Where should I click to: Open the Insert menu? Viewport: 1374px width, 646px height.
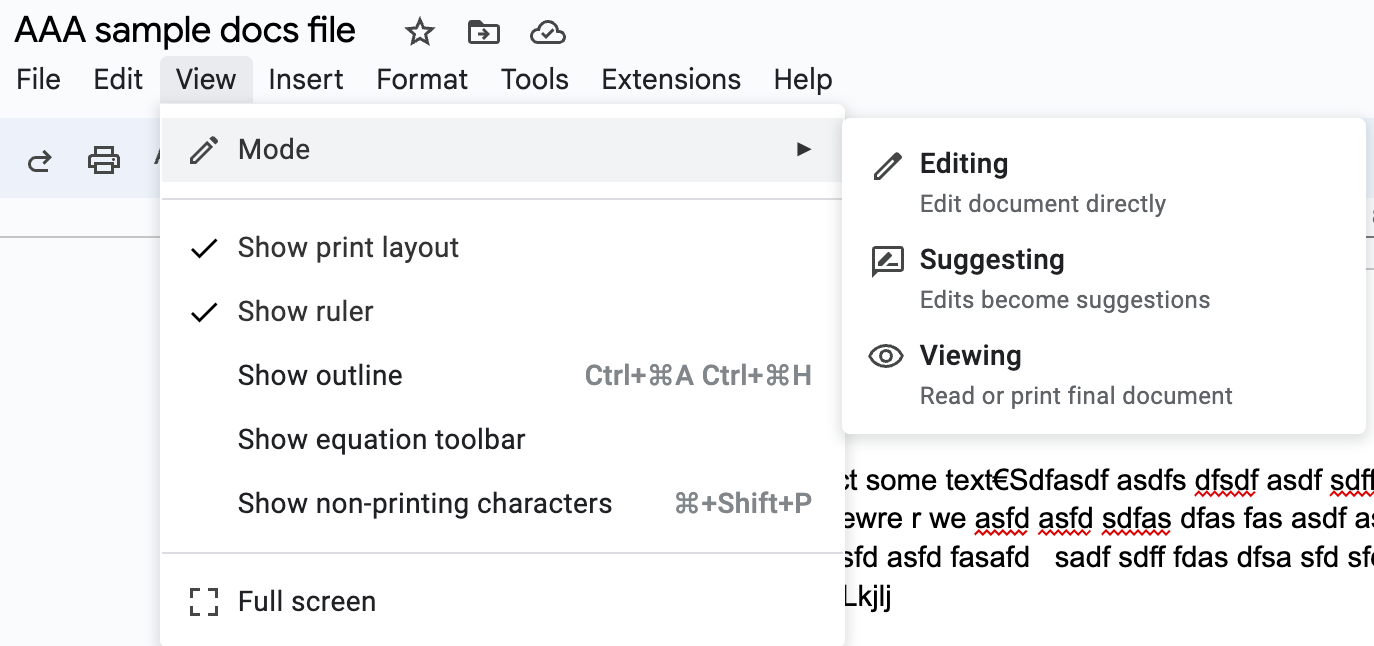point(306,80)
